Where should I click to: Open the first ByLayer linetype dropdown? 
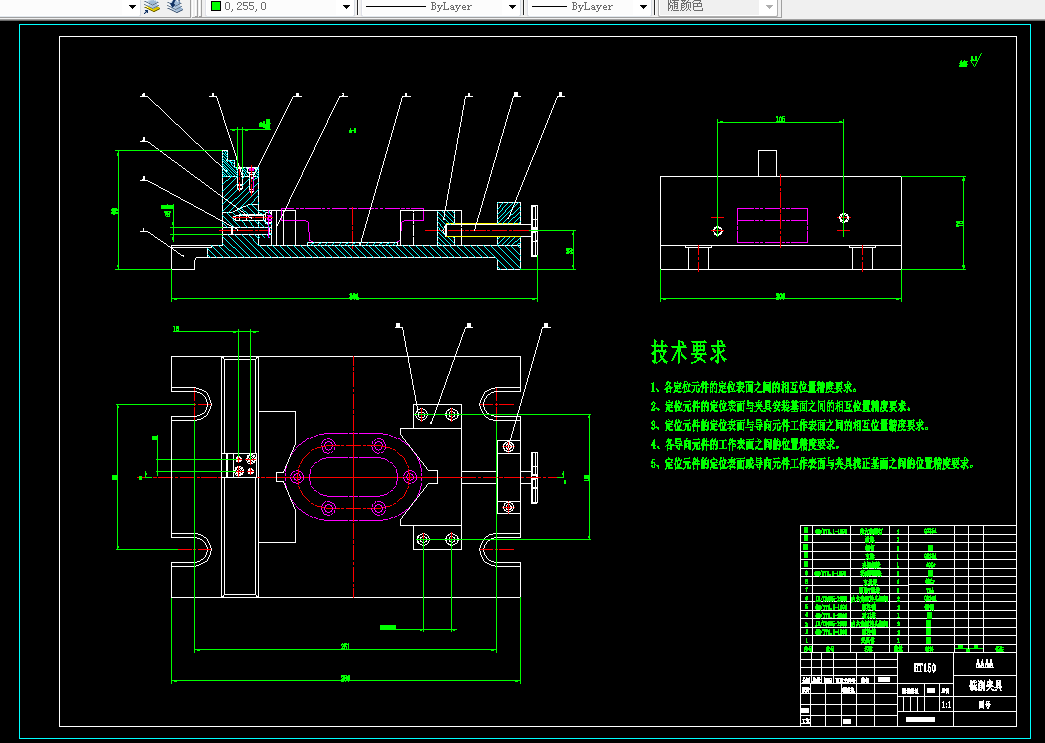click(512, 7)
